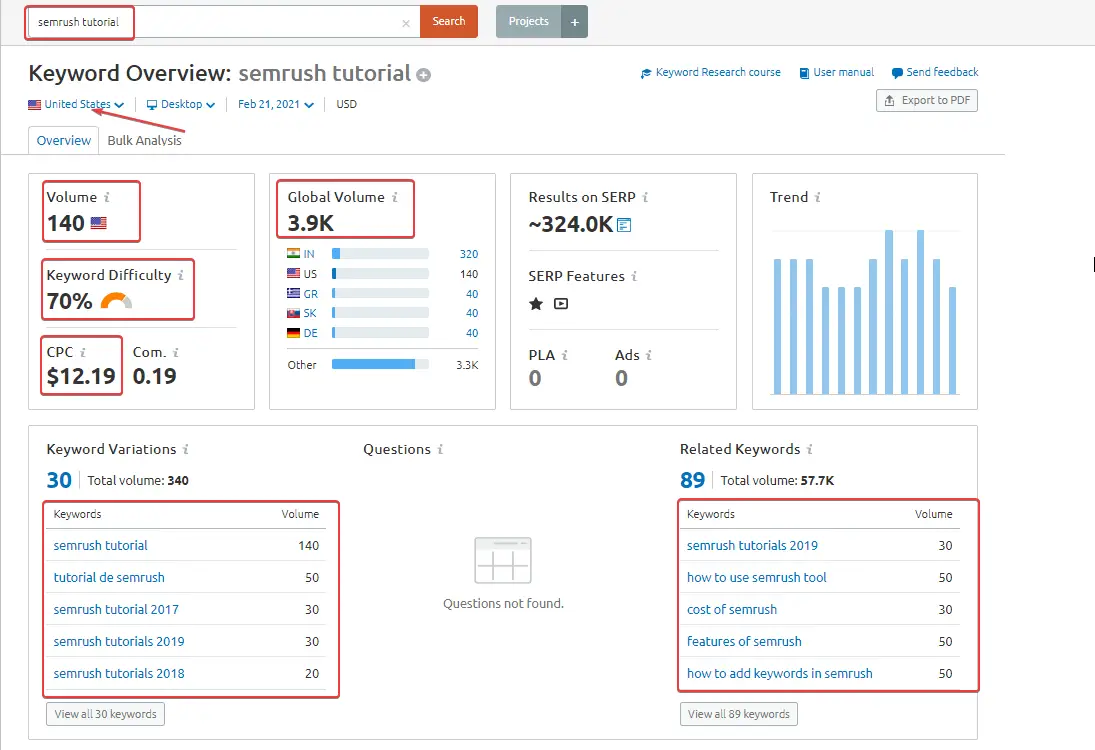Click the info icon next to Questions

coord(440,450)
